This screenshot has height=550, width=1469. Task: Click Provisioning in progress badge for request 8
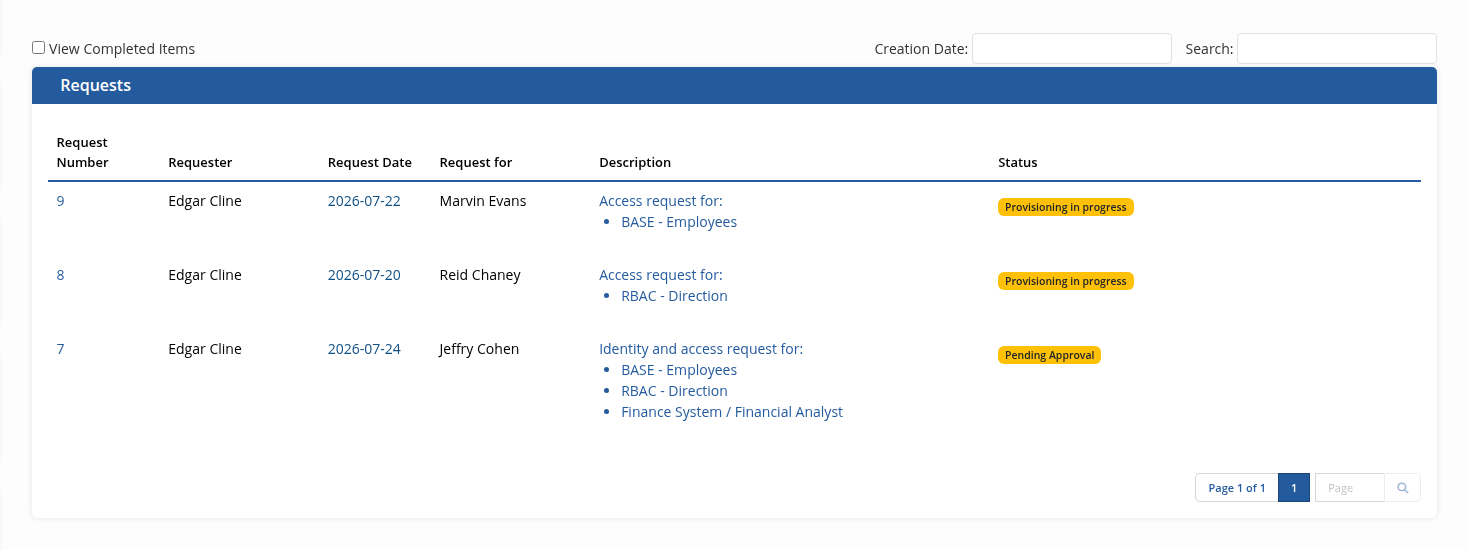coord(1066,281)
